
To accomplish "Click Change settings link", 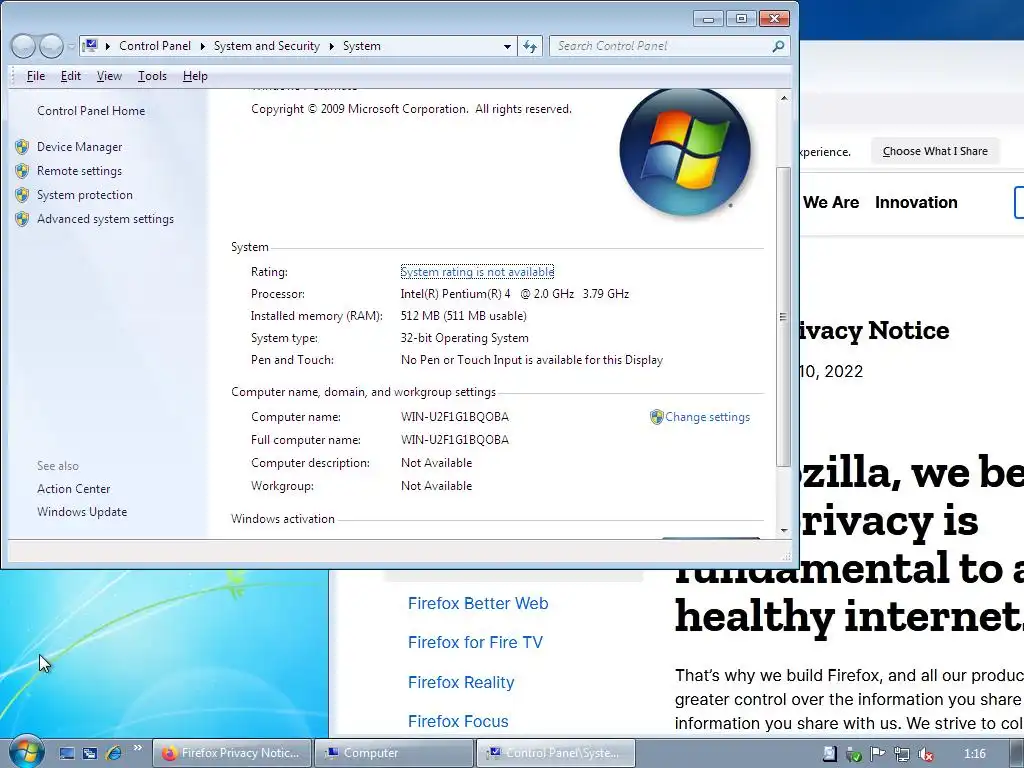I will (x=707, y=417).
